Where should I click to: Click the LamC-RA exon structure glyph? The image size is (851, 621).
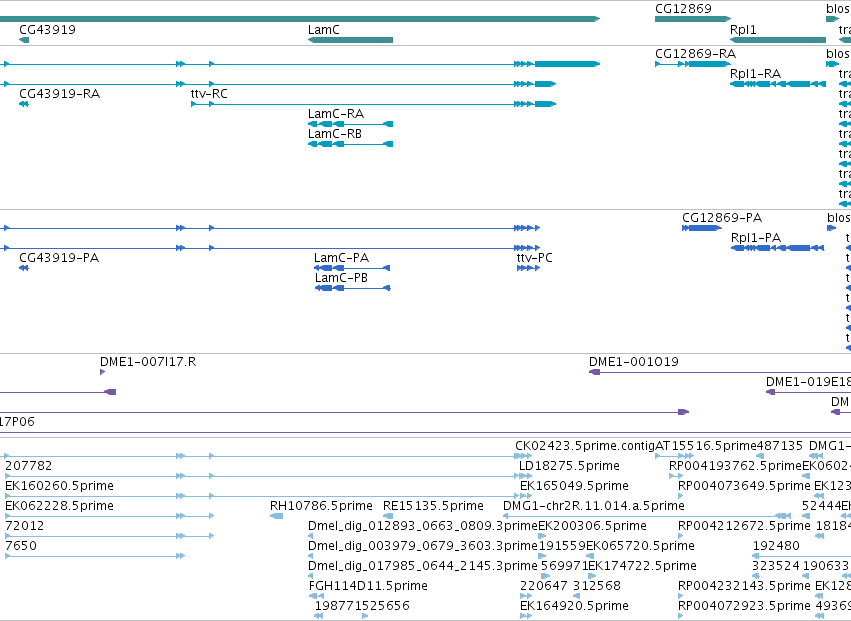(350, 124)
